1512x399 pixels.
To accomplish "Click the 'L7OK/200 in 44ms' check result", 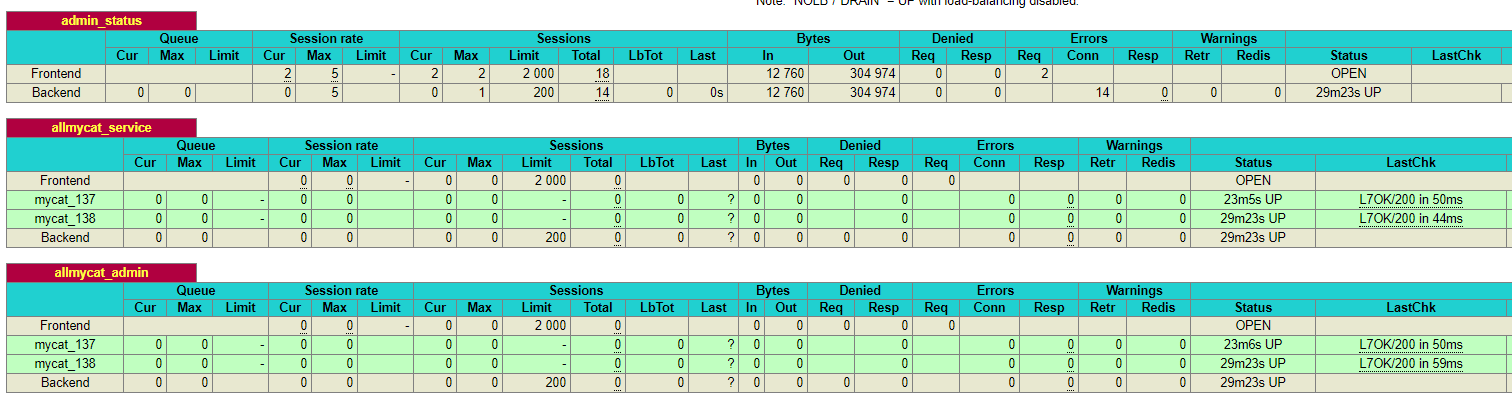I will click(1411, 219).
